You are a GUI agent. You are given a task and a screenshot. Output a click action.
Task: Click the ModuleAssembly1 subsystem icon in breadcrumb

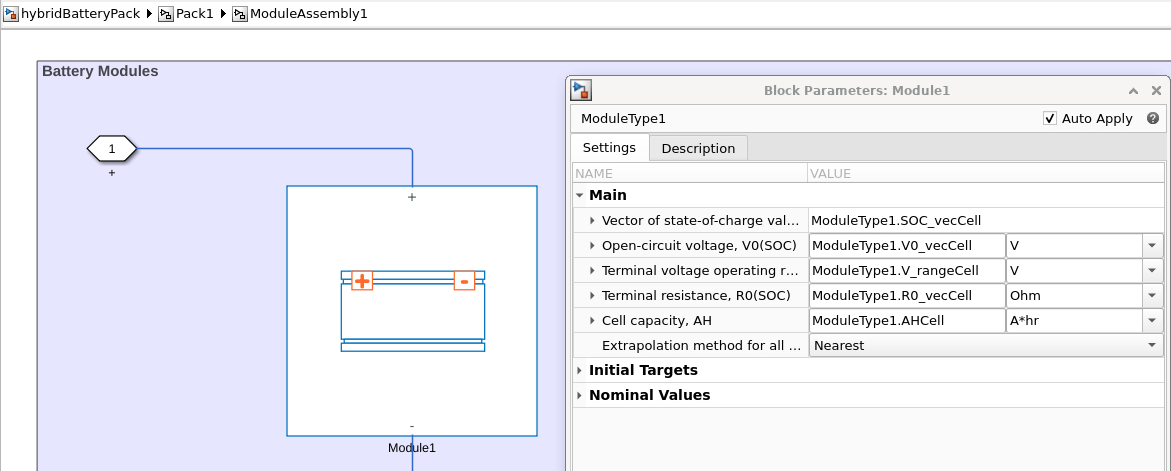(240, 15)
